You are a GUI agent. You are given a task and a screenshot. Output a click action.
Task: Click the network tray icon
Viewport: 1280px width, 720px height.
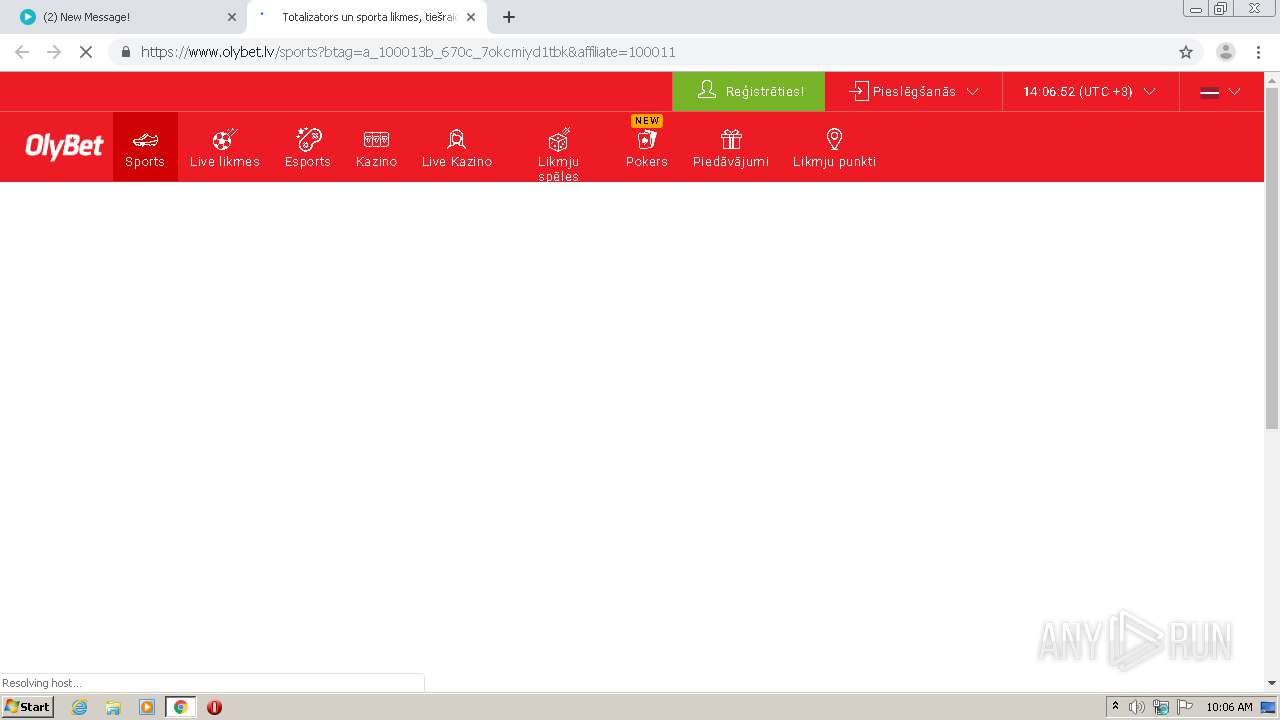(x=1161, y=707)
